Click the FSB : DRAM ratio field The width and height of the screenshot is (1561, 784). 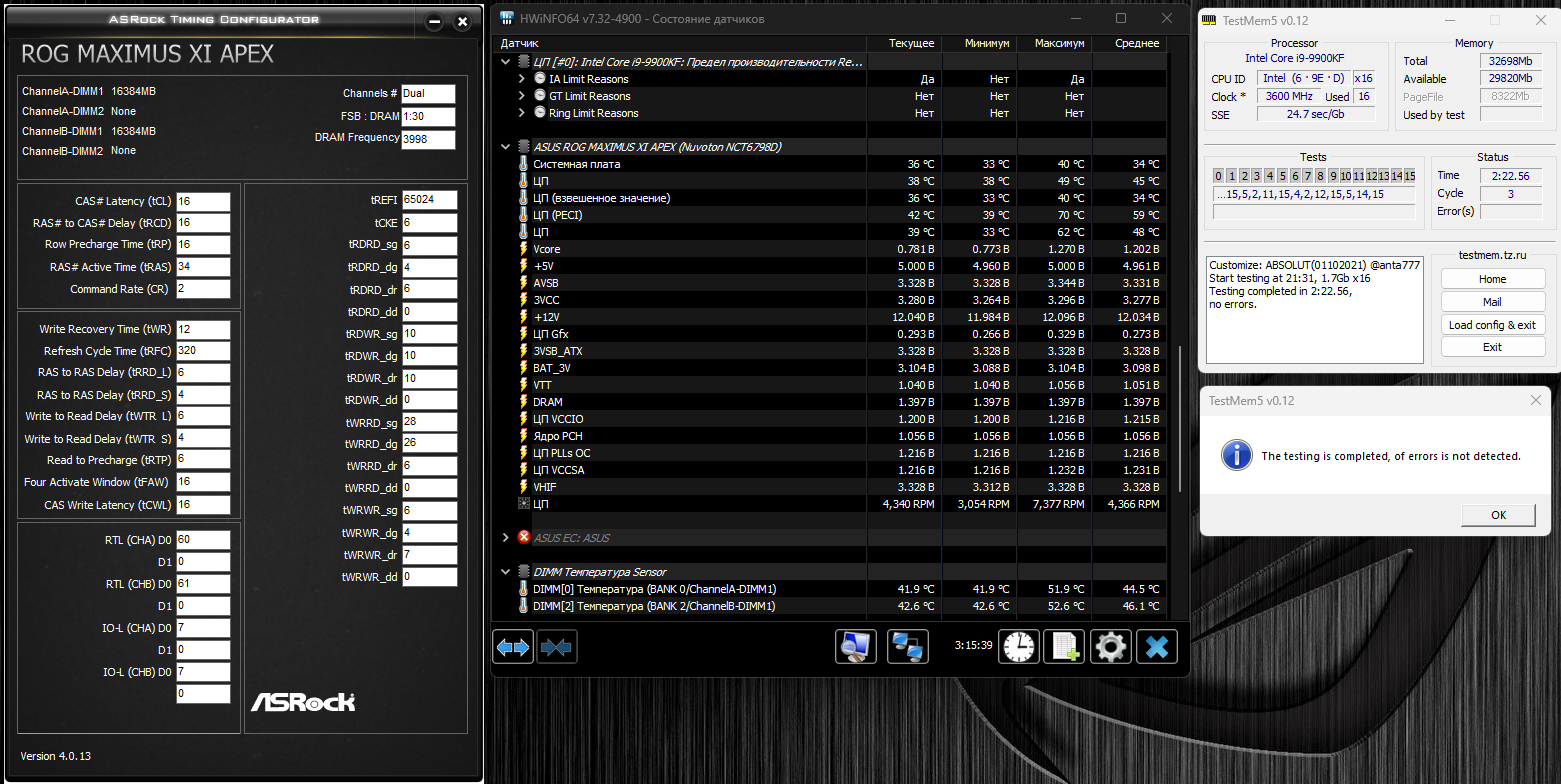[x=428, y=117]
